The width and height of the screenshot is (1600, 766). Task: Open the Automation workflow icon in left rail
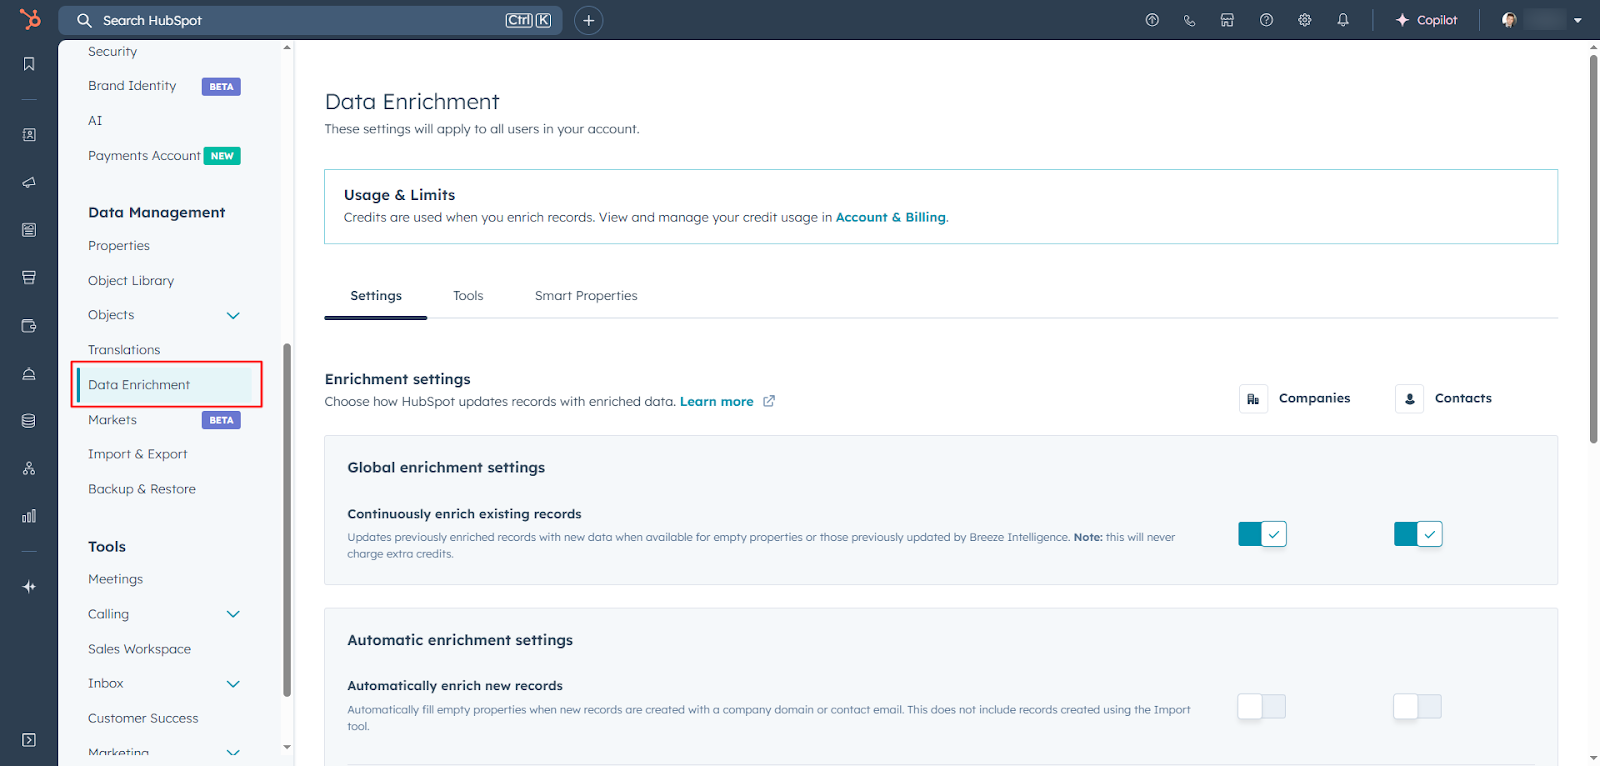[x=29, y=468]
